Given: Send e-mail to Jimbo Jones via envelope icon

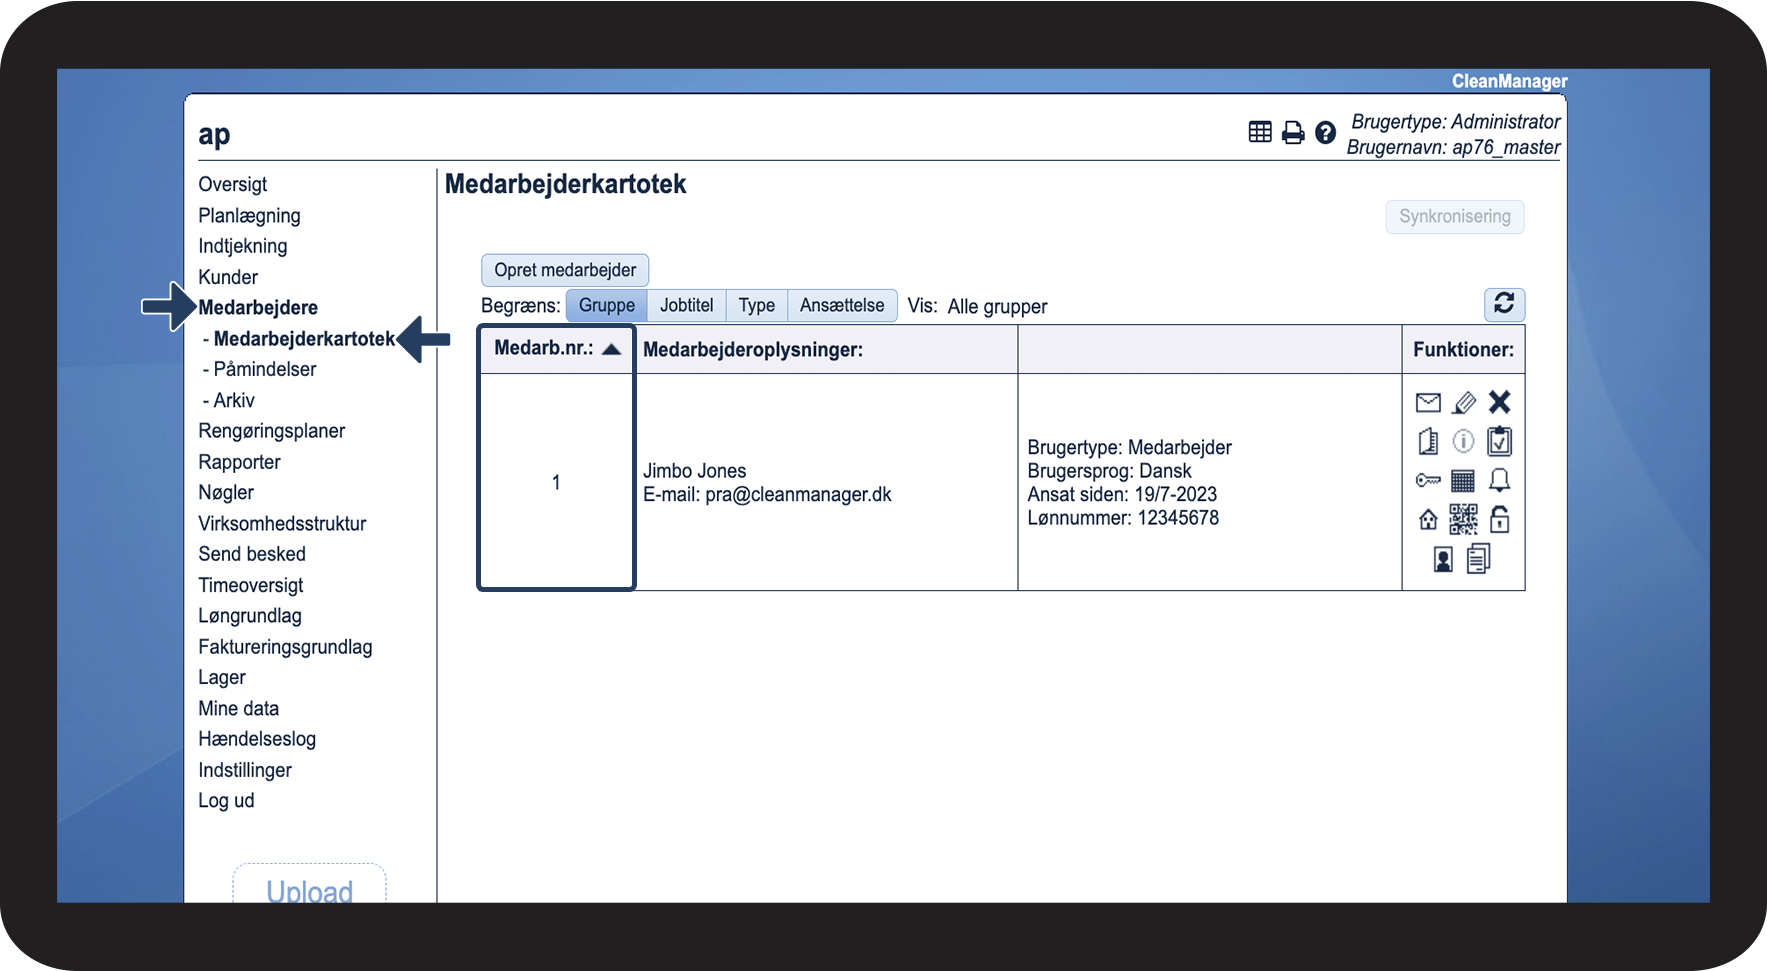Looking at the screenshot, I should 1428,402.
